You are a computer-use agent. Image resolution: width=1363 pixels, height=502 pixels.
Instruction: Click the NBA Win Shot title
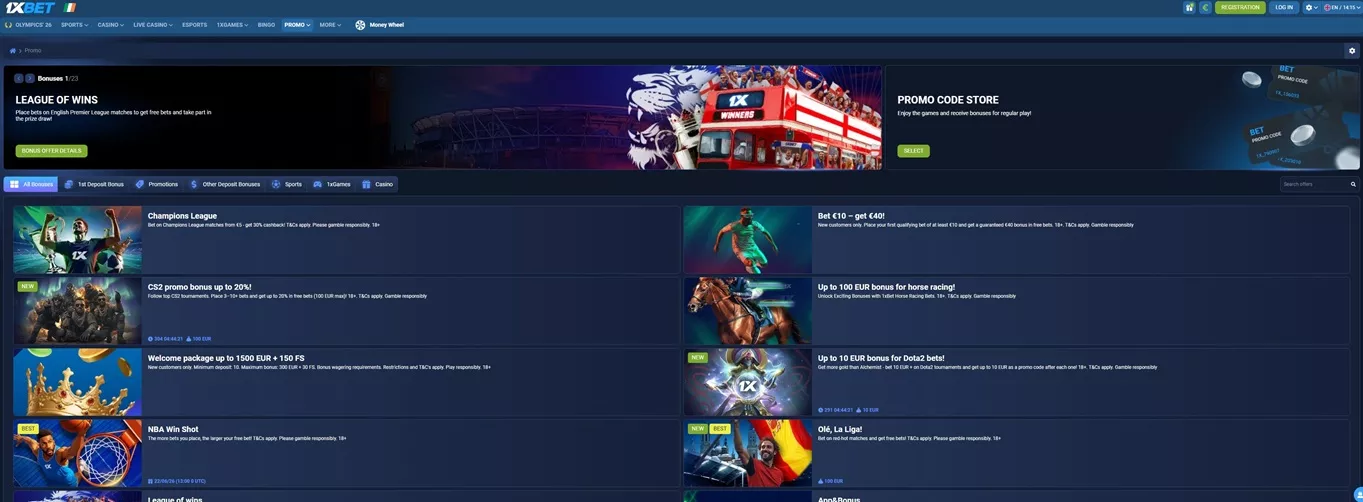(173, 429)
